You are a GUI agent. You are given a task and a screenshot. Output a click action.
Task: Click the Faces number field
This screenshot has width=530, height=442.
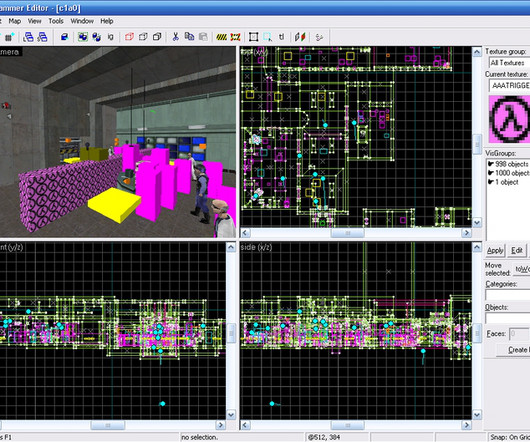coord(519,334)
